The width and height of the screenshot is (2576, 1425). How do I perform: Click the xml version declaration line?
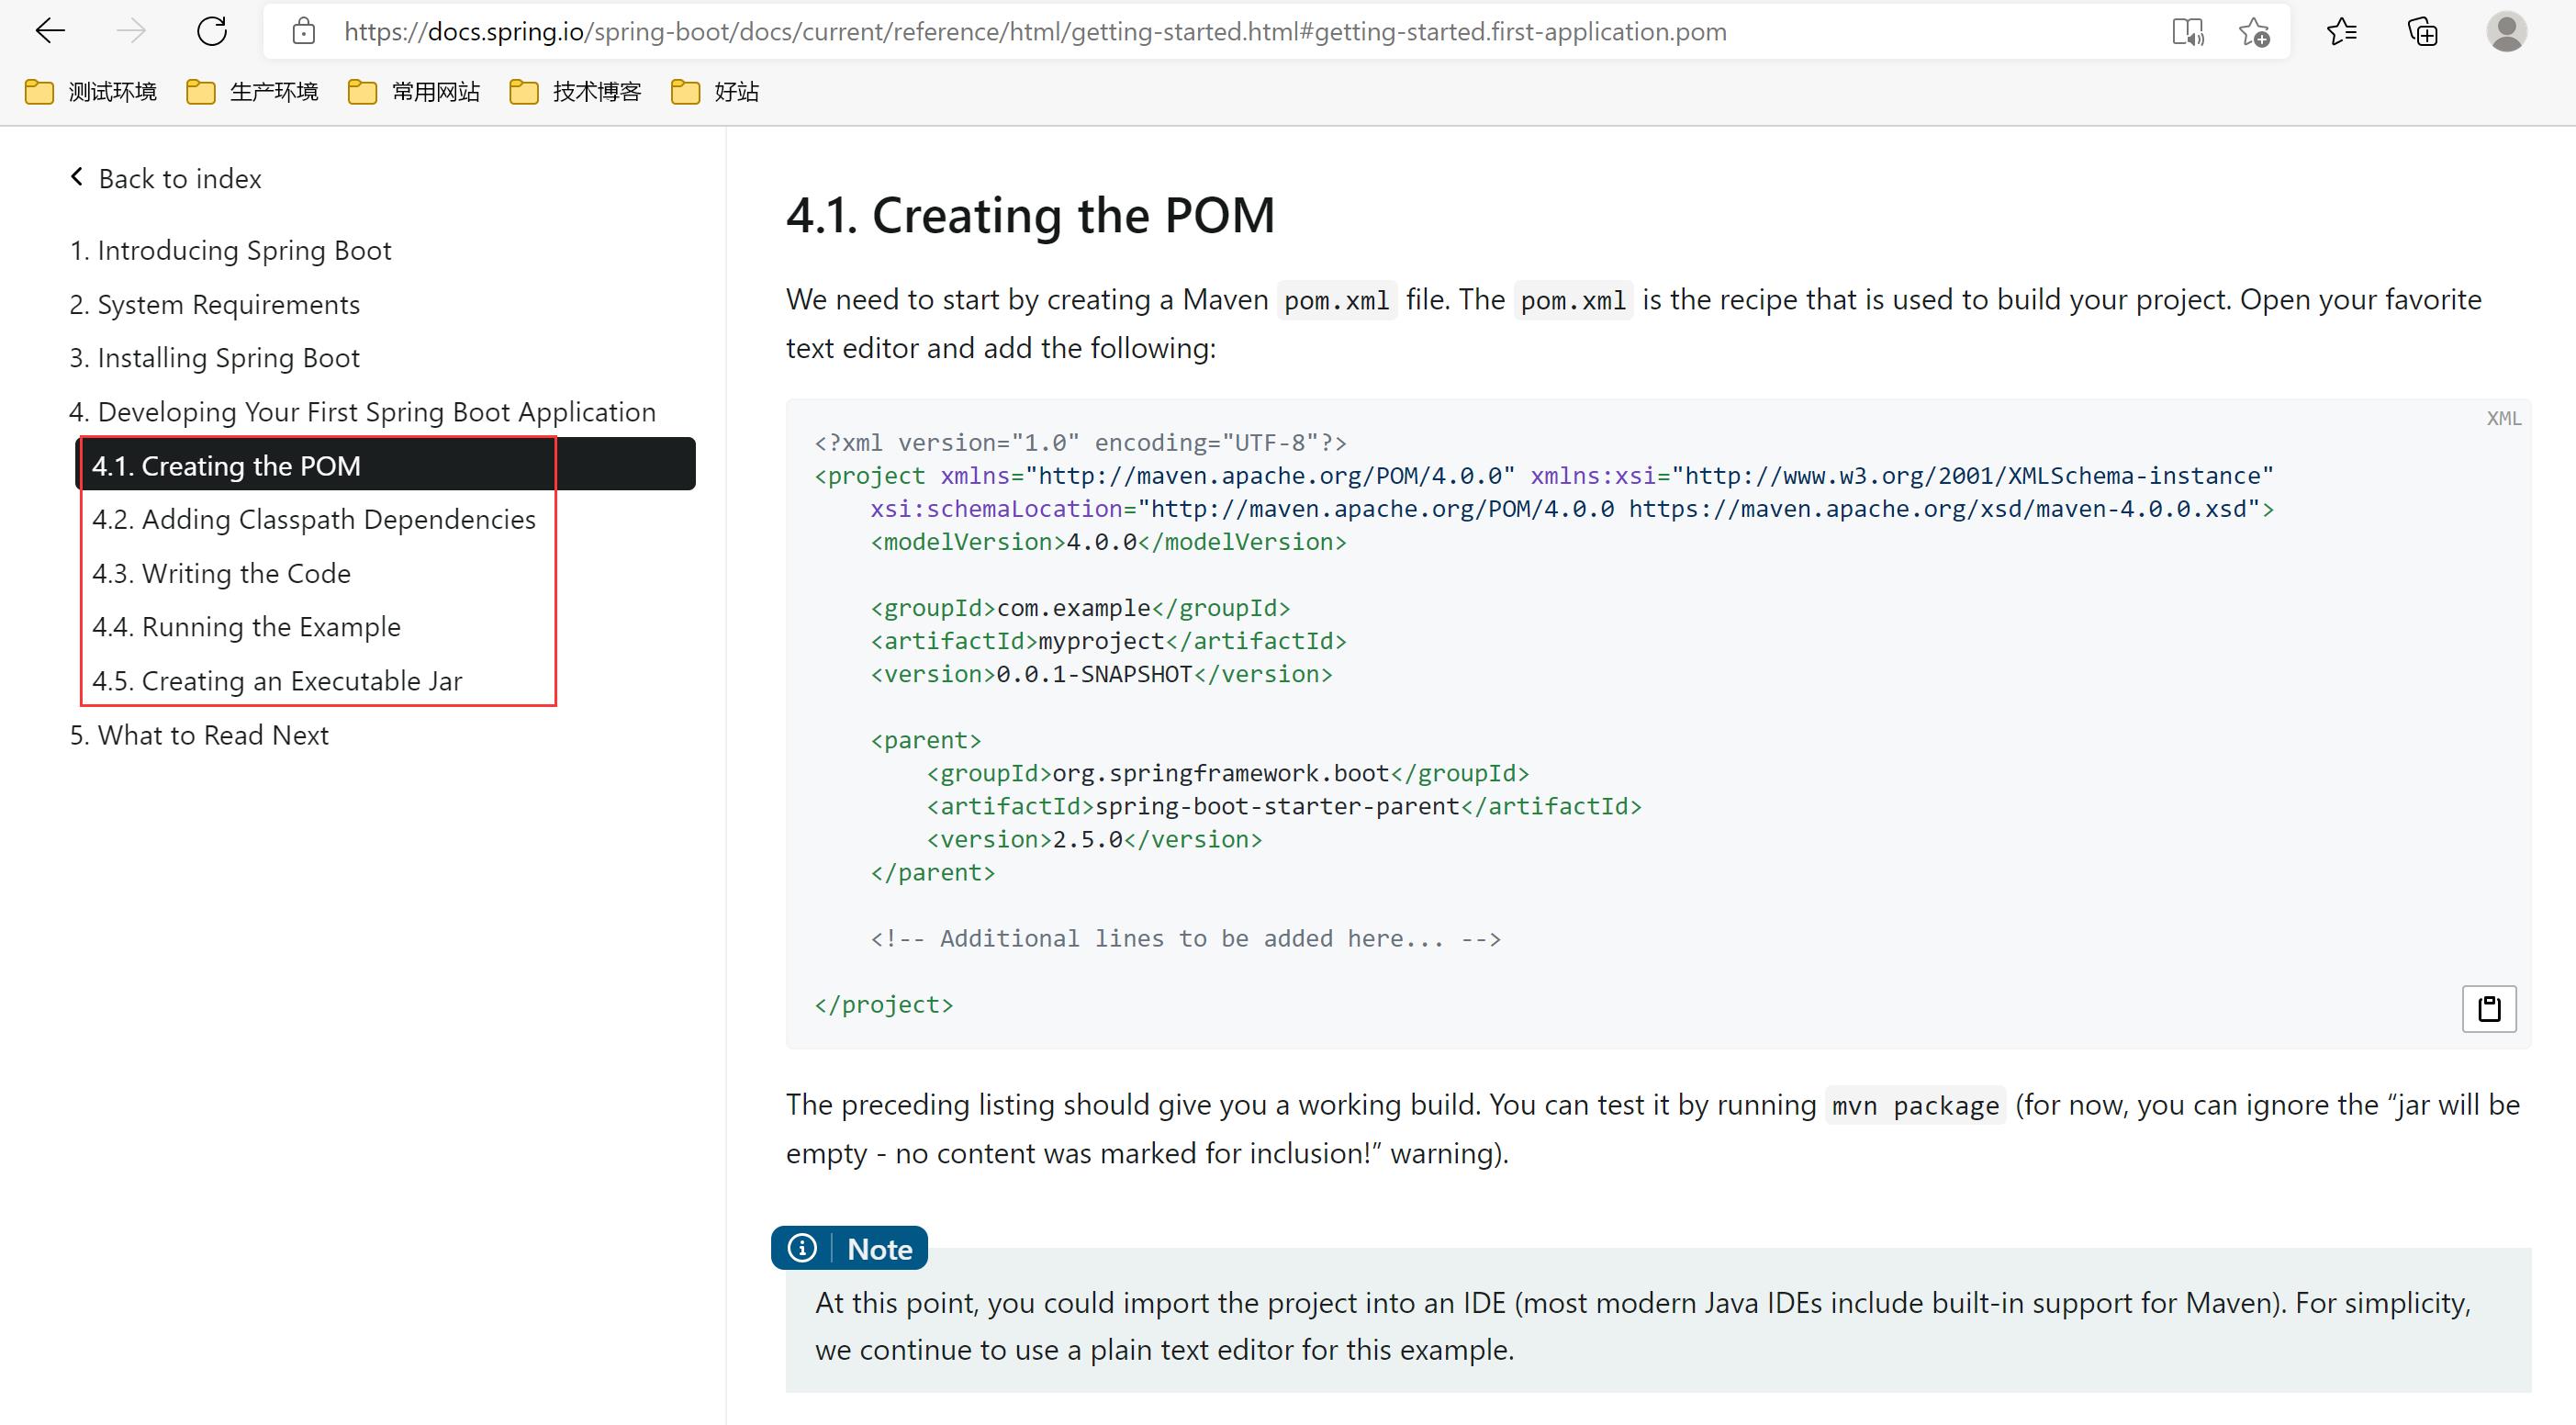pos(1081,443)
